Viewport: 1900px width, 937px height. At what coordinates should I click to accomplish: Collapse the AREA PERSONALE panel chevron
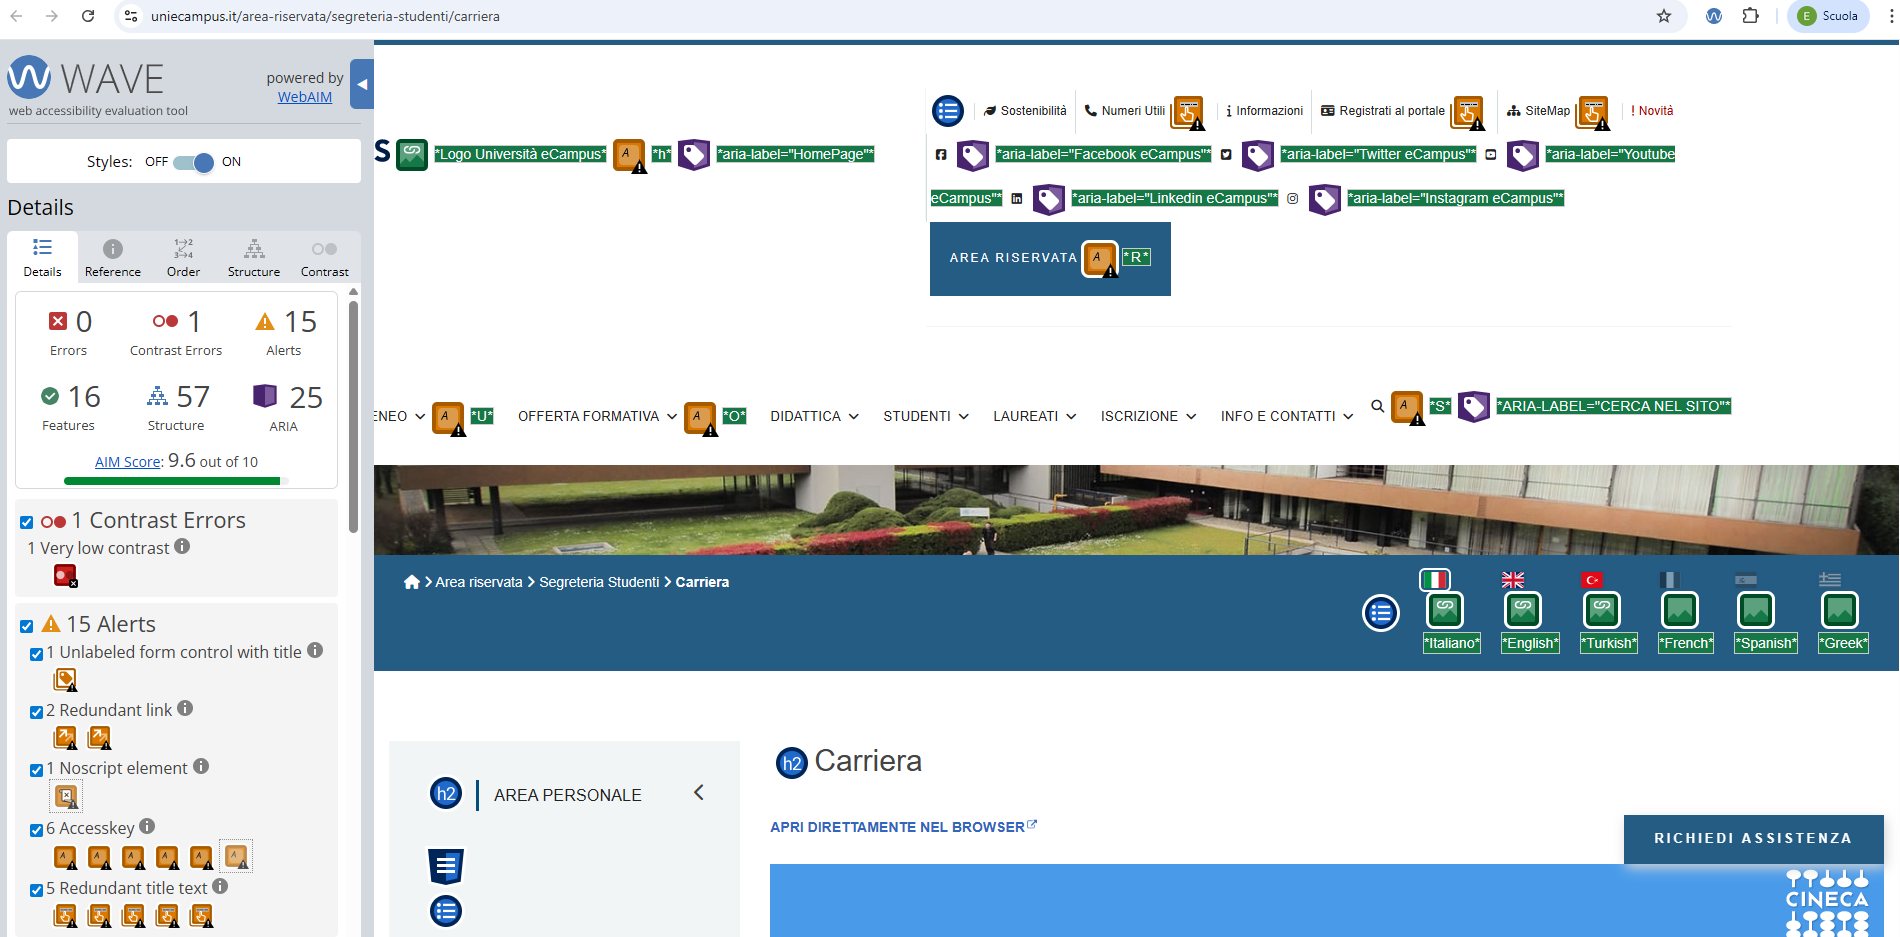pyautogui.click(x=699, y=793)
